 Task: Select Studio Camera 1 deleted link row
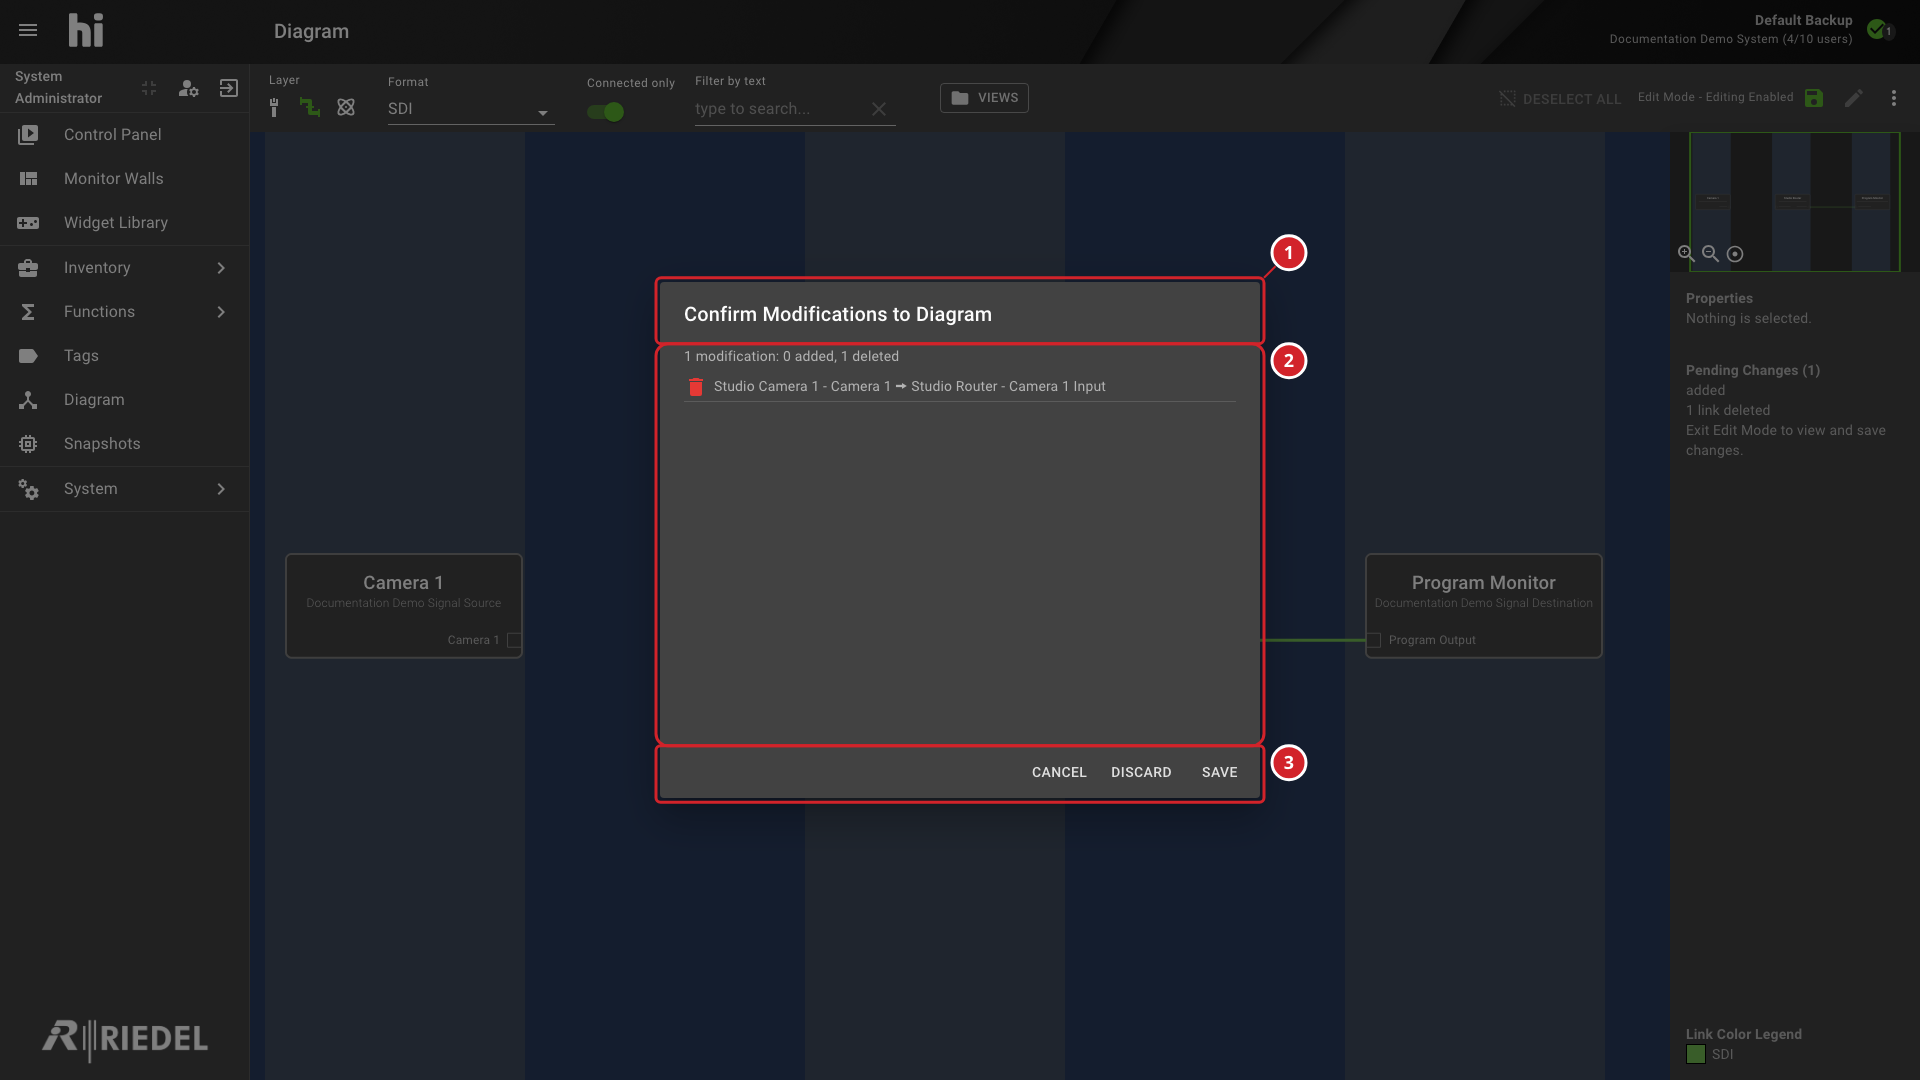coord(960,387)
